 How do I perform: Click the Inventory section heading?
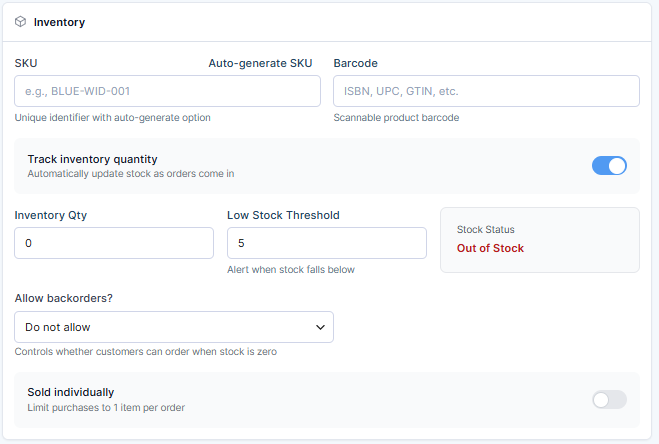point(59,22)
